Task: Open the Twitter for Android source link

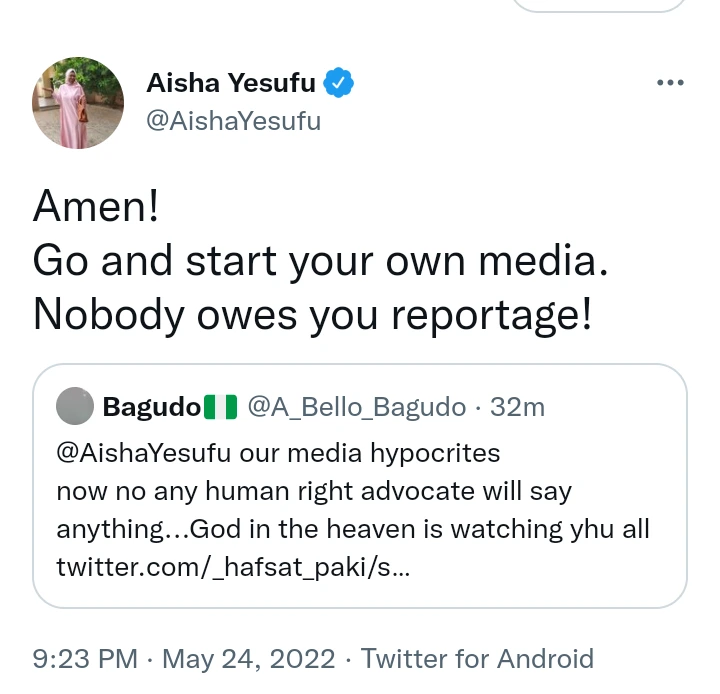Action: point(477,659)
